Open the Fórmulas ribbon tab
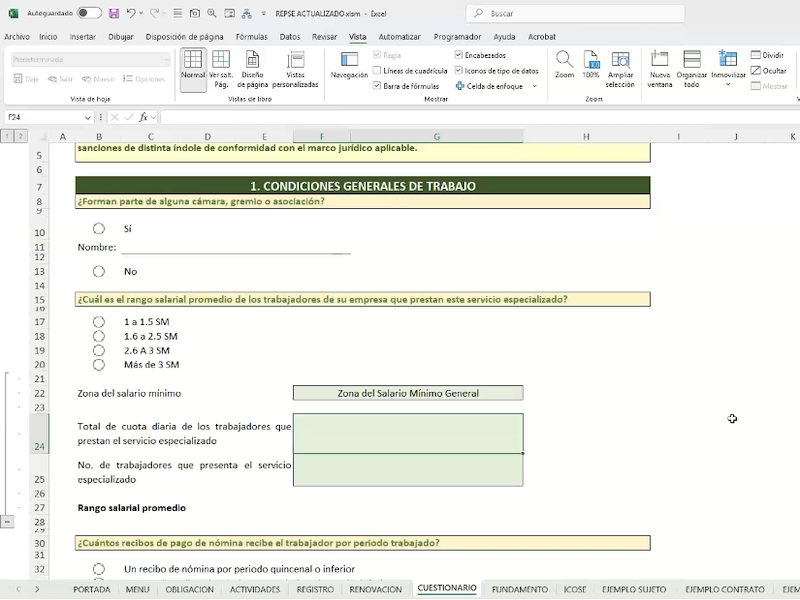Image resolution: width=800 pixels, height=600 pixels. coord(251,36)
